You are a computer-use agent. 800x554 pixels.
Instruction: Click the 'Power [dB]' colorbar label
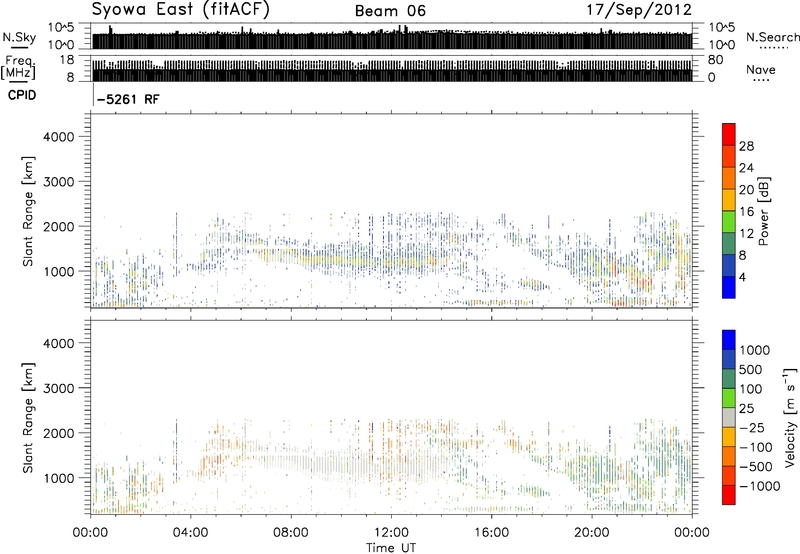[763, 211]
